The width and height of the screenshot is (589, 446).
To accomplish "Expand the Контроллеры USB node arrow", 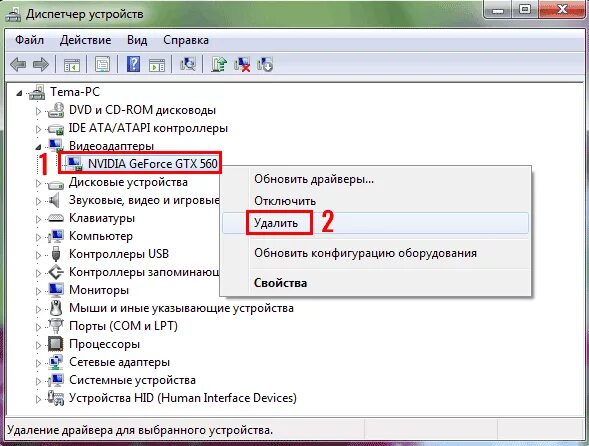I will 38,255.
